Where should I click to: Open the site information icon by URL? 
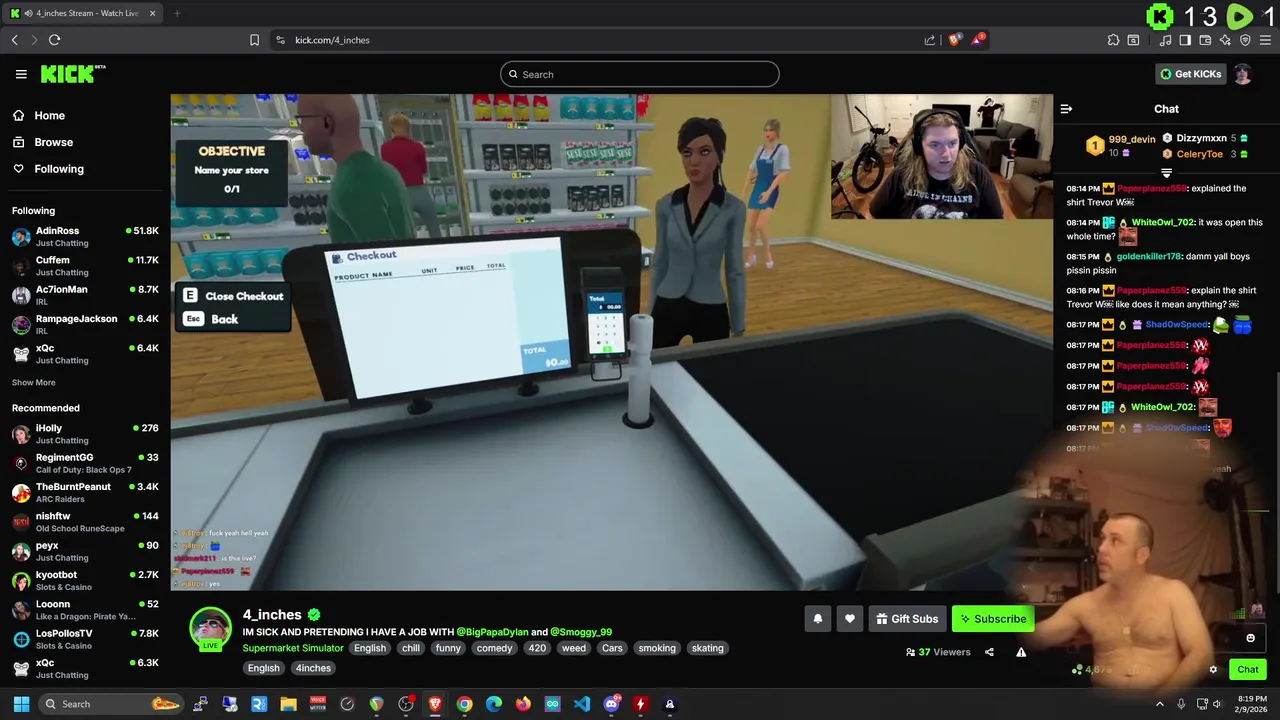pos(280,40)
